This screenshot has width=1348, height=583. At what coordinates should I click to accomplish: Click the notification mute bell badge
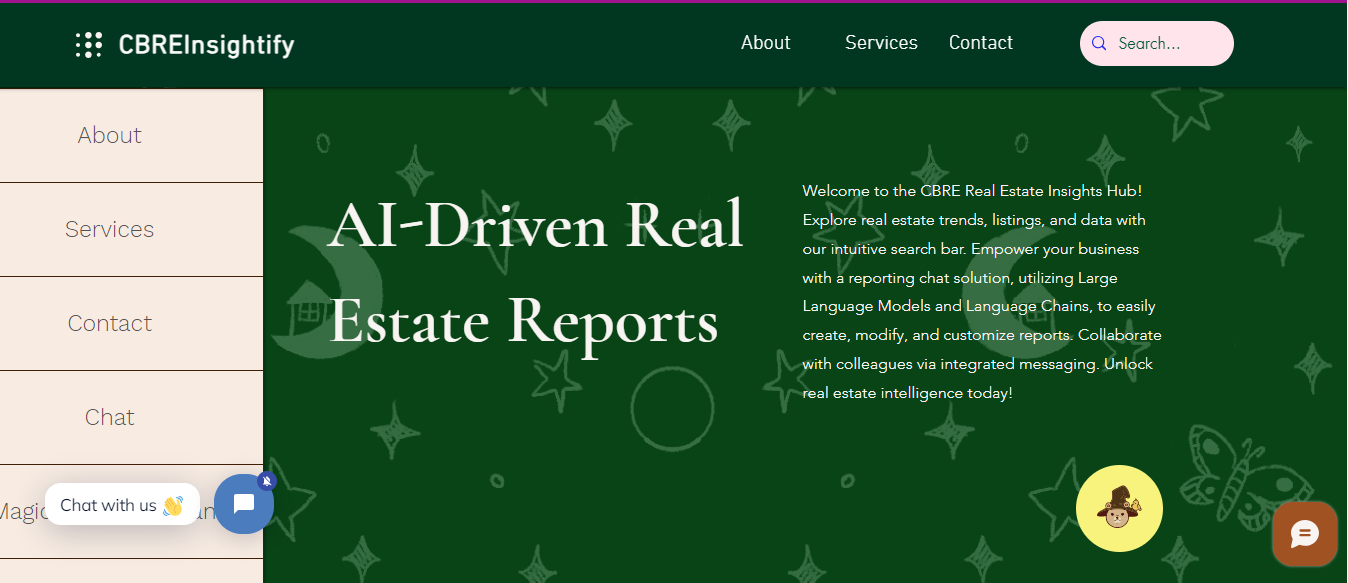pos(266,481)
